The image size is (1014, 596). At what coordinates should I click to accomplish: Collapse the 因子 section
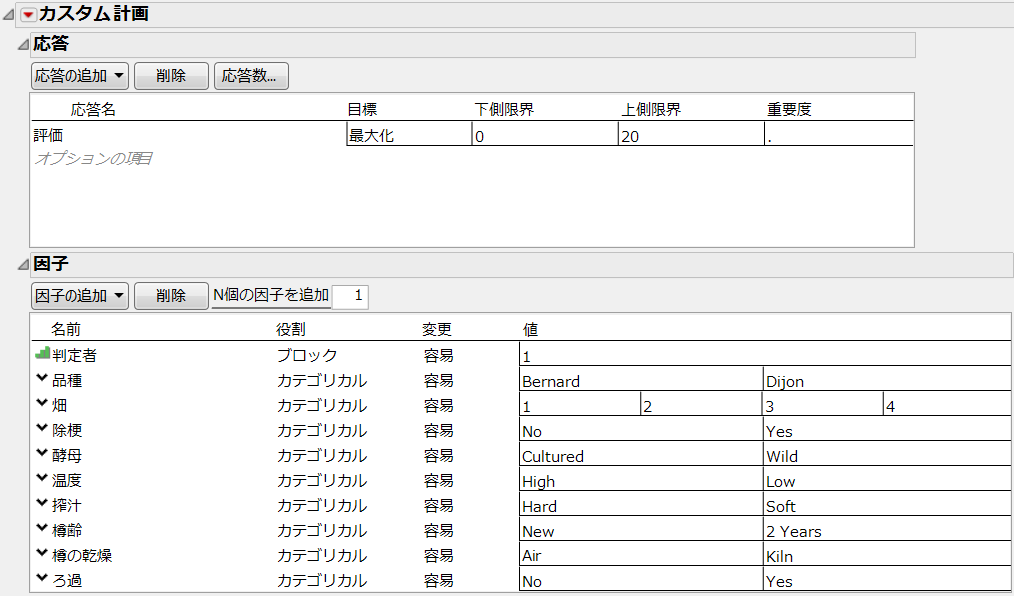[x=23, y=265]
